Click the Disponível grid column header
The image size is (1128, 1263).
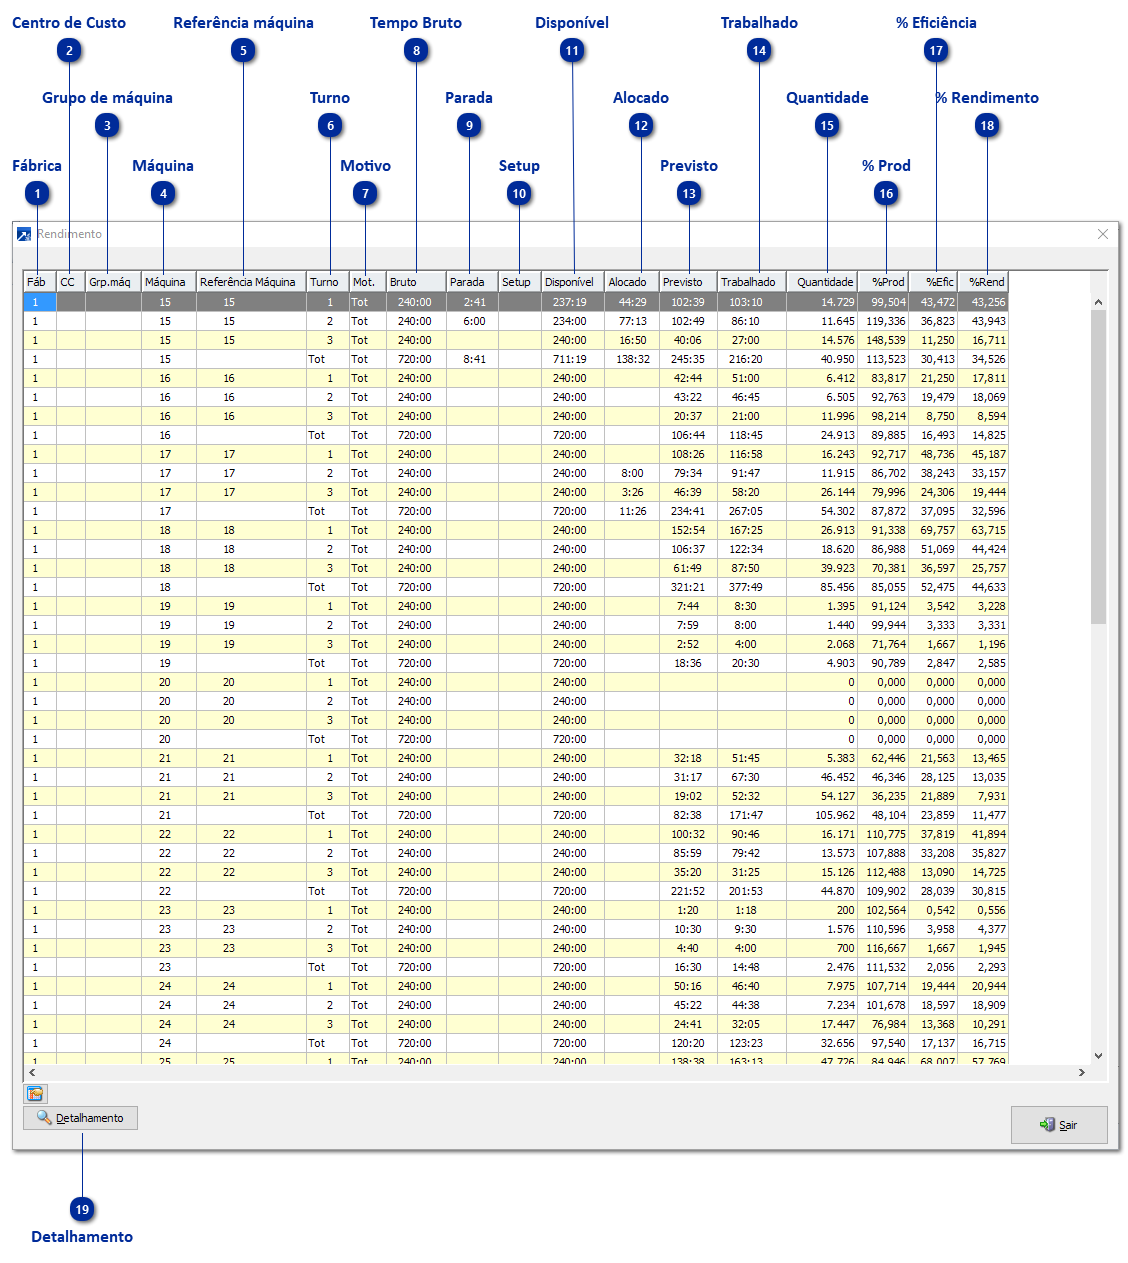coord(573,282)
